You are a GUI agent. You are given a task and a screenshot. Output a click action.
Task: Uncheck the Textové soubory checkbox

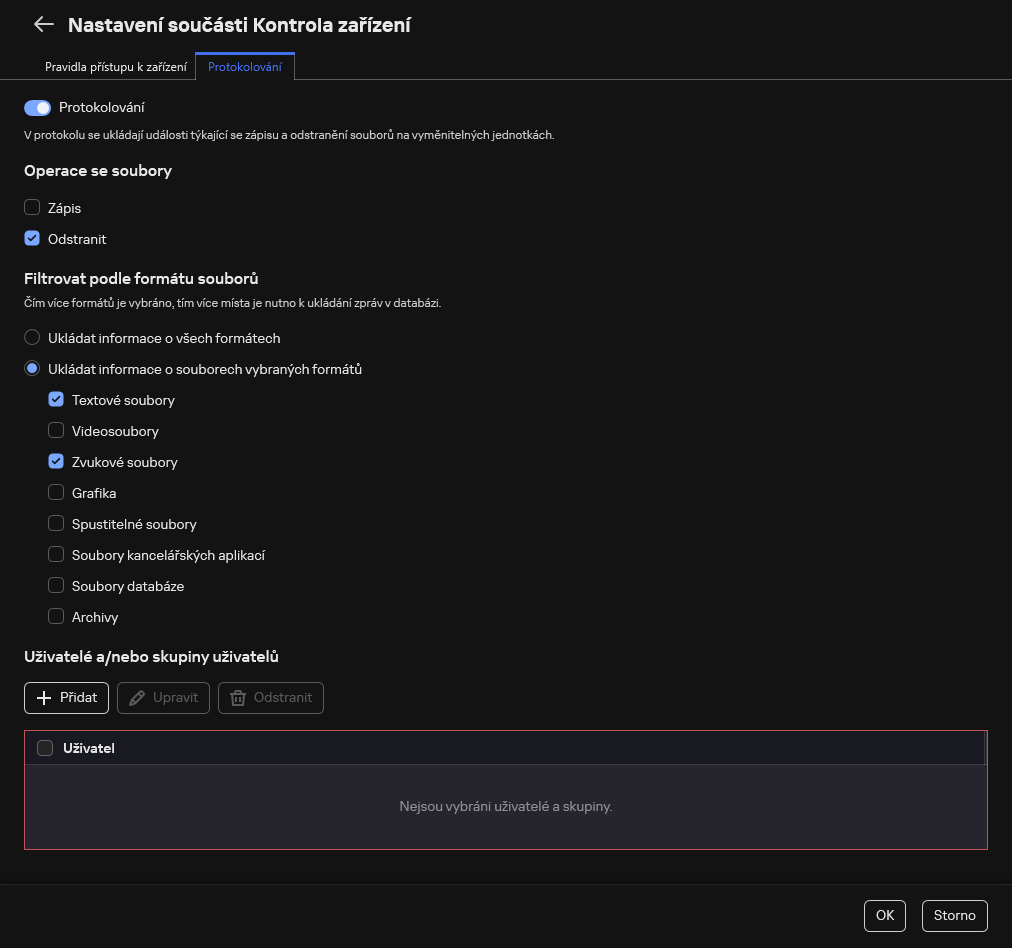coord(56,399)
